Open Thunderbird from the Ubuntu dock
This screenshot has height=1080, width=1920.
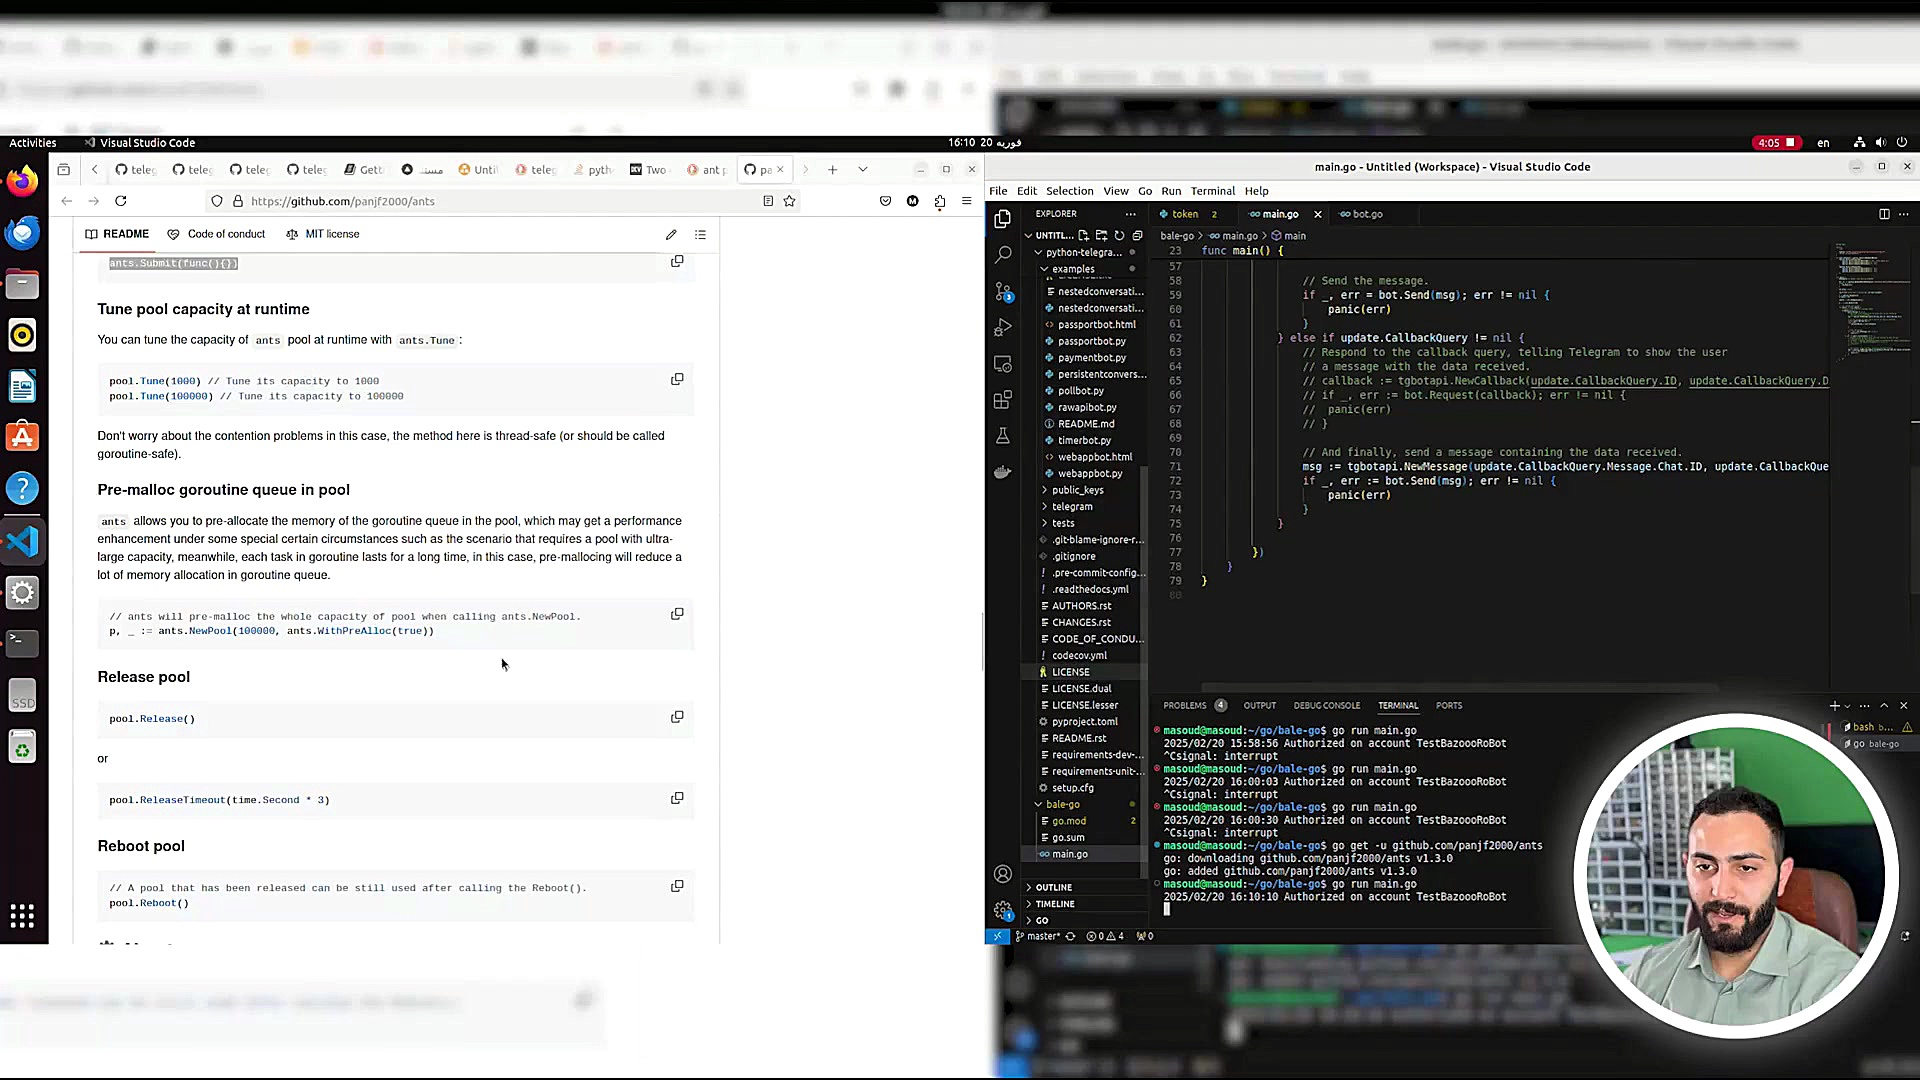[x=22, y=233]
